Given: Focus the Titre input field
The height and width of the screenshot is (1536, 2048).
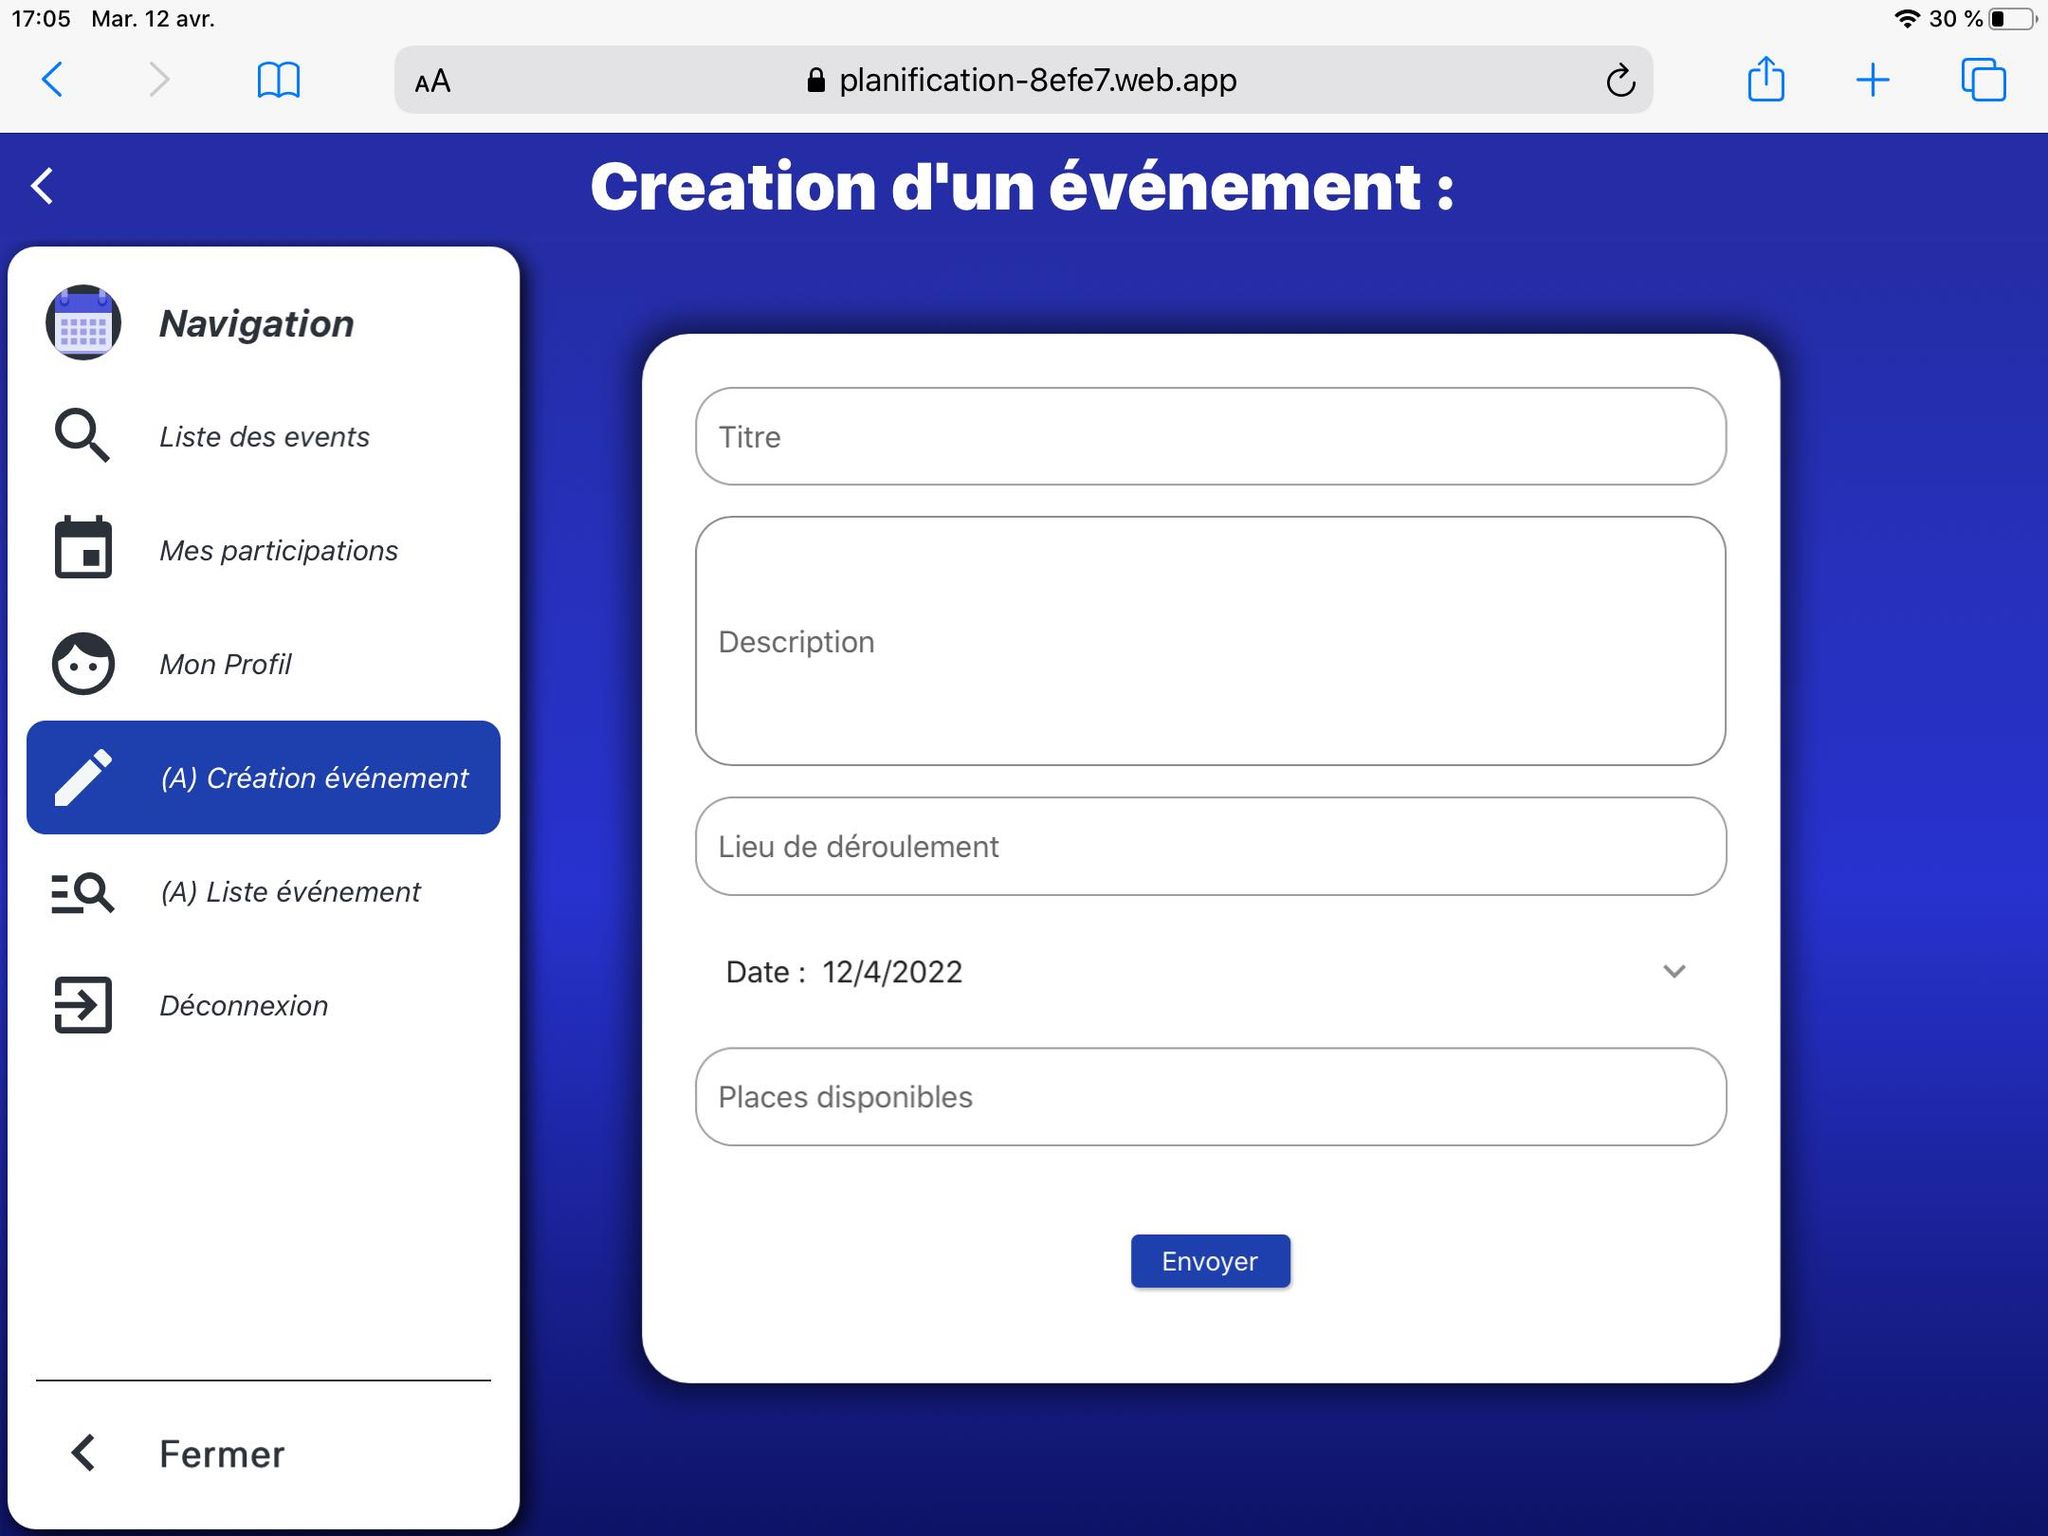Looking at the screenshot, I should tap(1210, 437).
